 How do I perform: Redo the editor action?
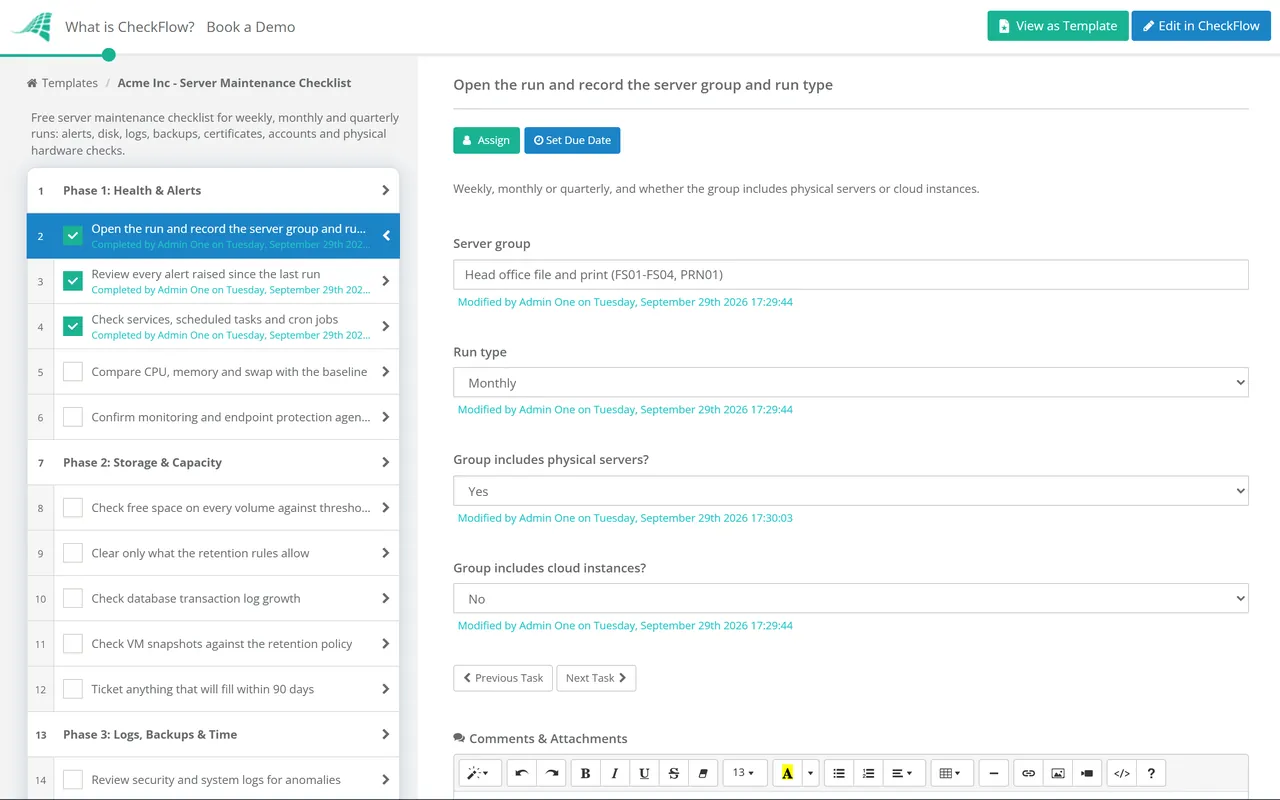point(551,773)
